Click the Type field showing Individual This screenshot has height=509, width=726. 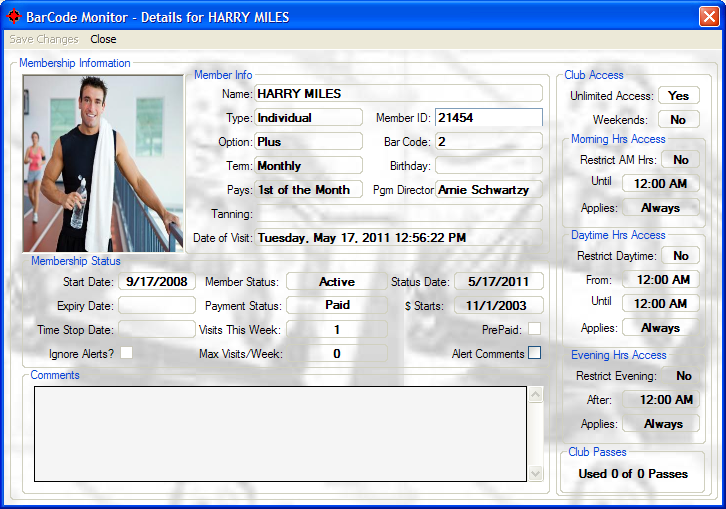308,118
